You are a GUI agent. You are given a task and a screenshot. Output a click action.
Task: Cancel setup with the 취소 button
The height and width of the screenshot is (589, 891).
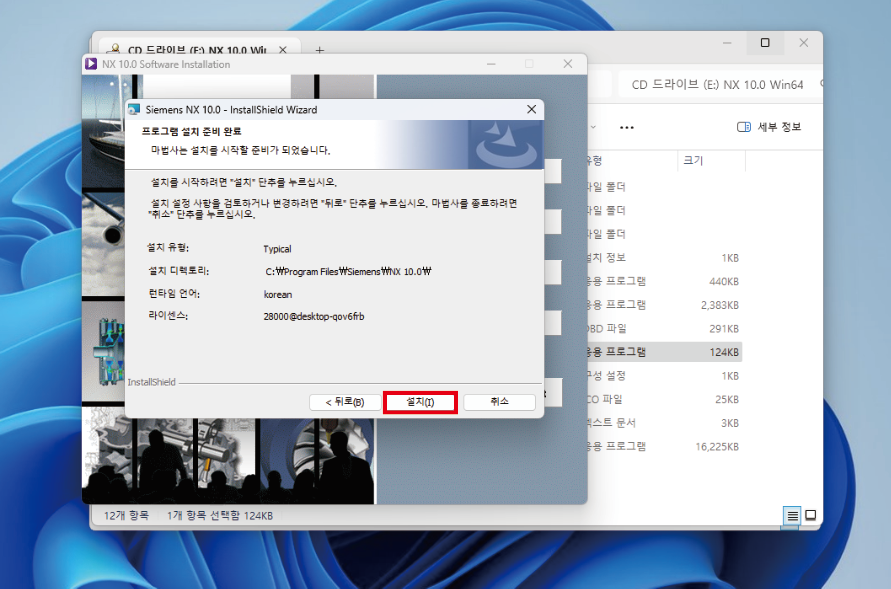tap(499, 402)
